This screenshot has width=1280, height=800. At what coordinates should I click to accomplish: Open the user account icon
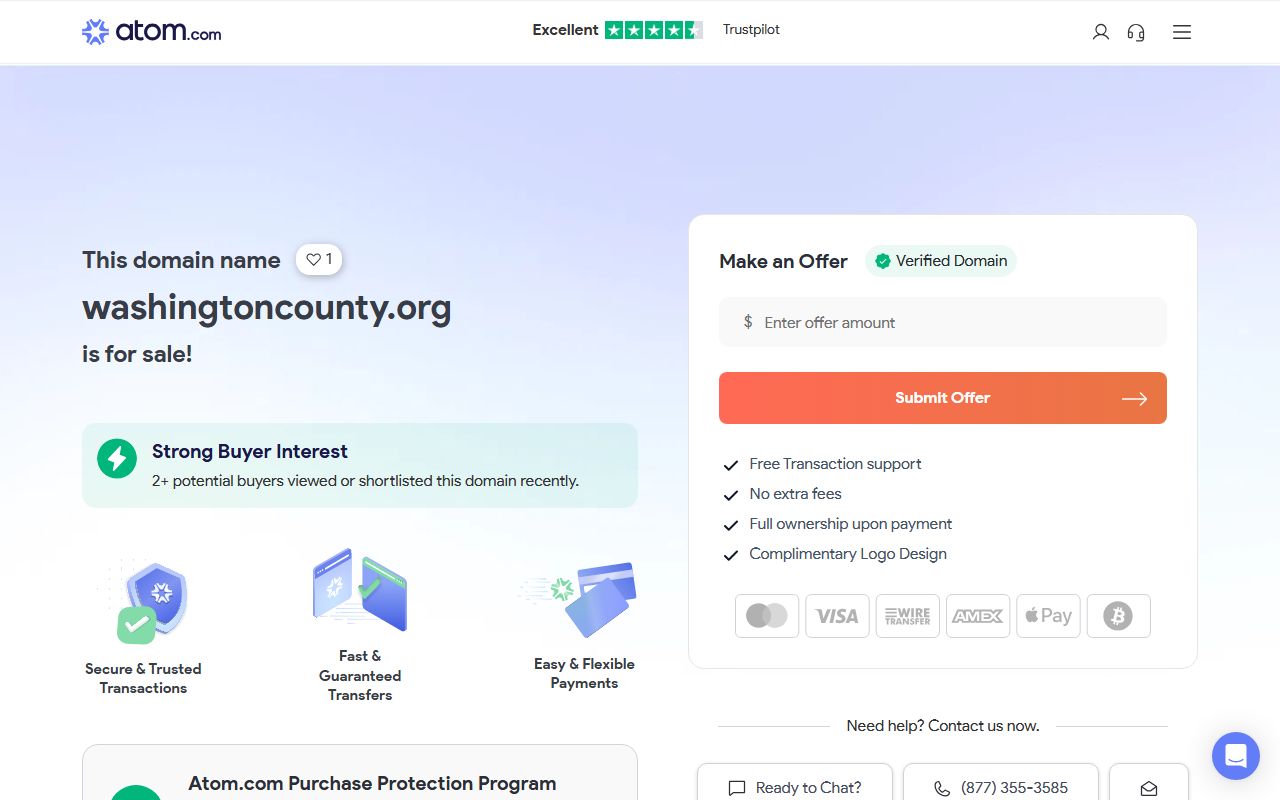click(x=1101, y=32)
